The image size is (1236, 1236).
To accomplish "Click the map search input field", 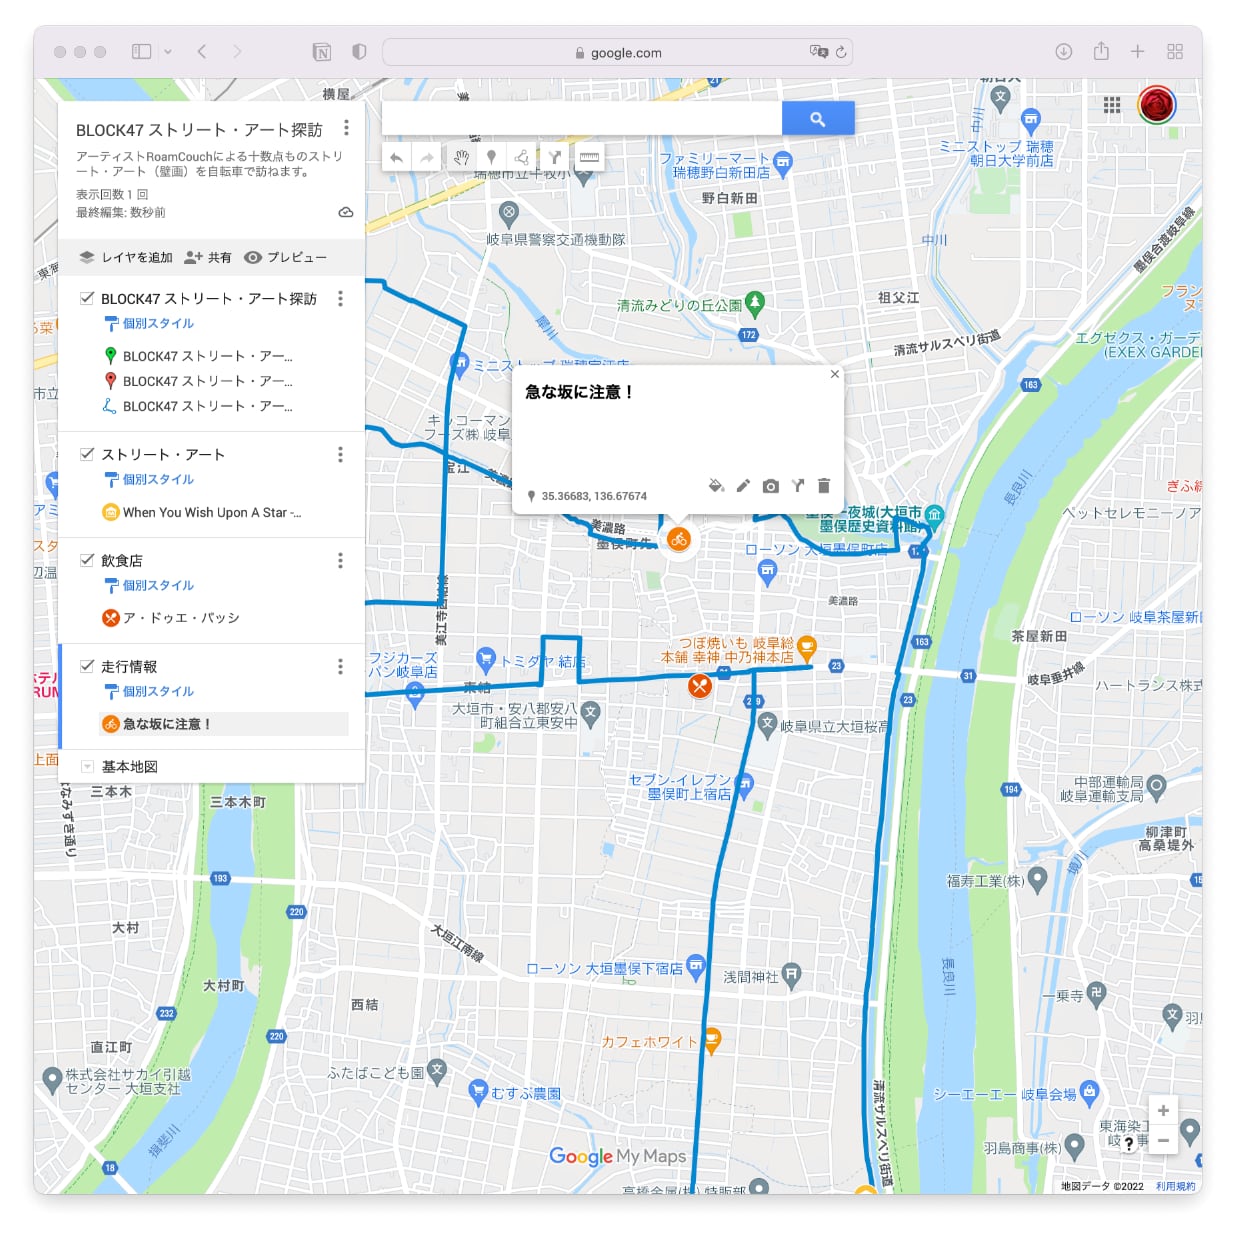I will 581,118.
